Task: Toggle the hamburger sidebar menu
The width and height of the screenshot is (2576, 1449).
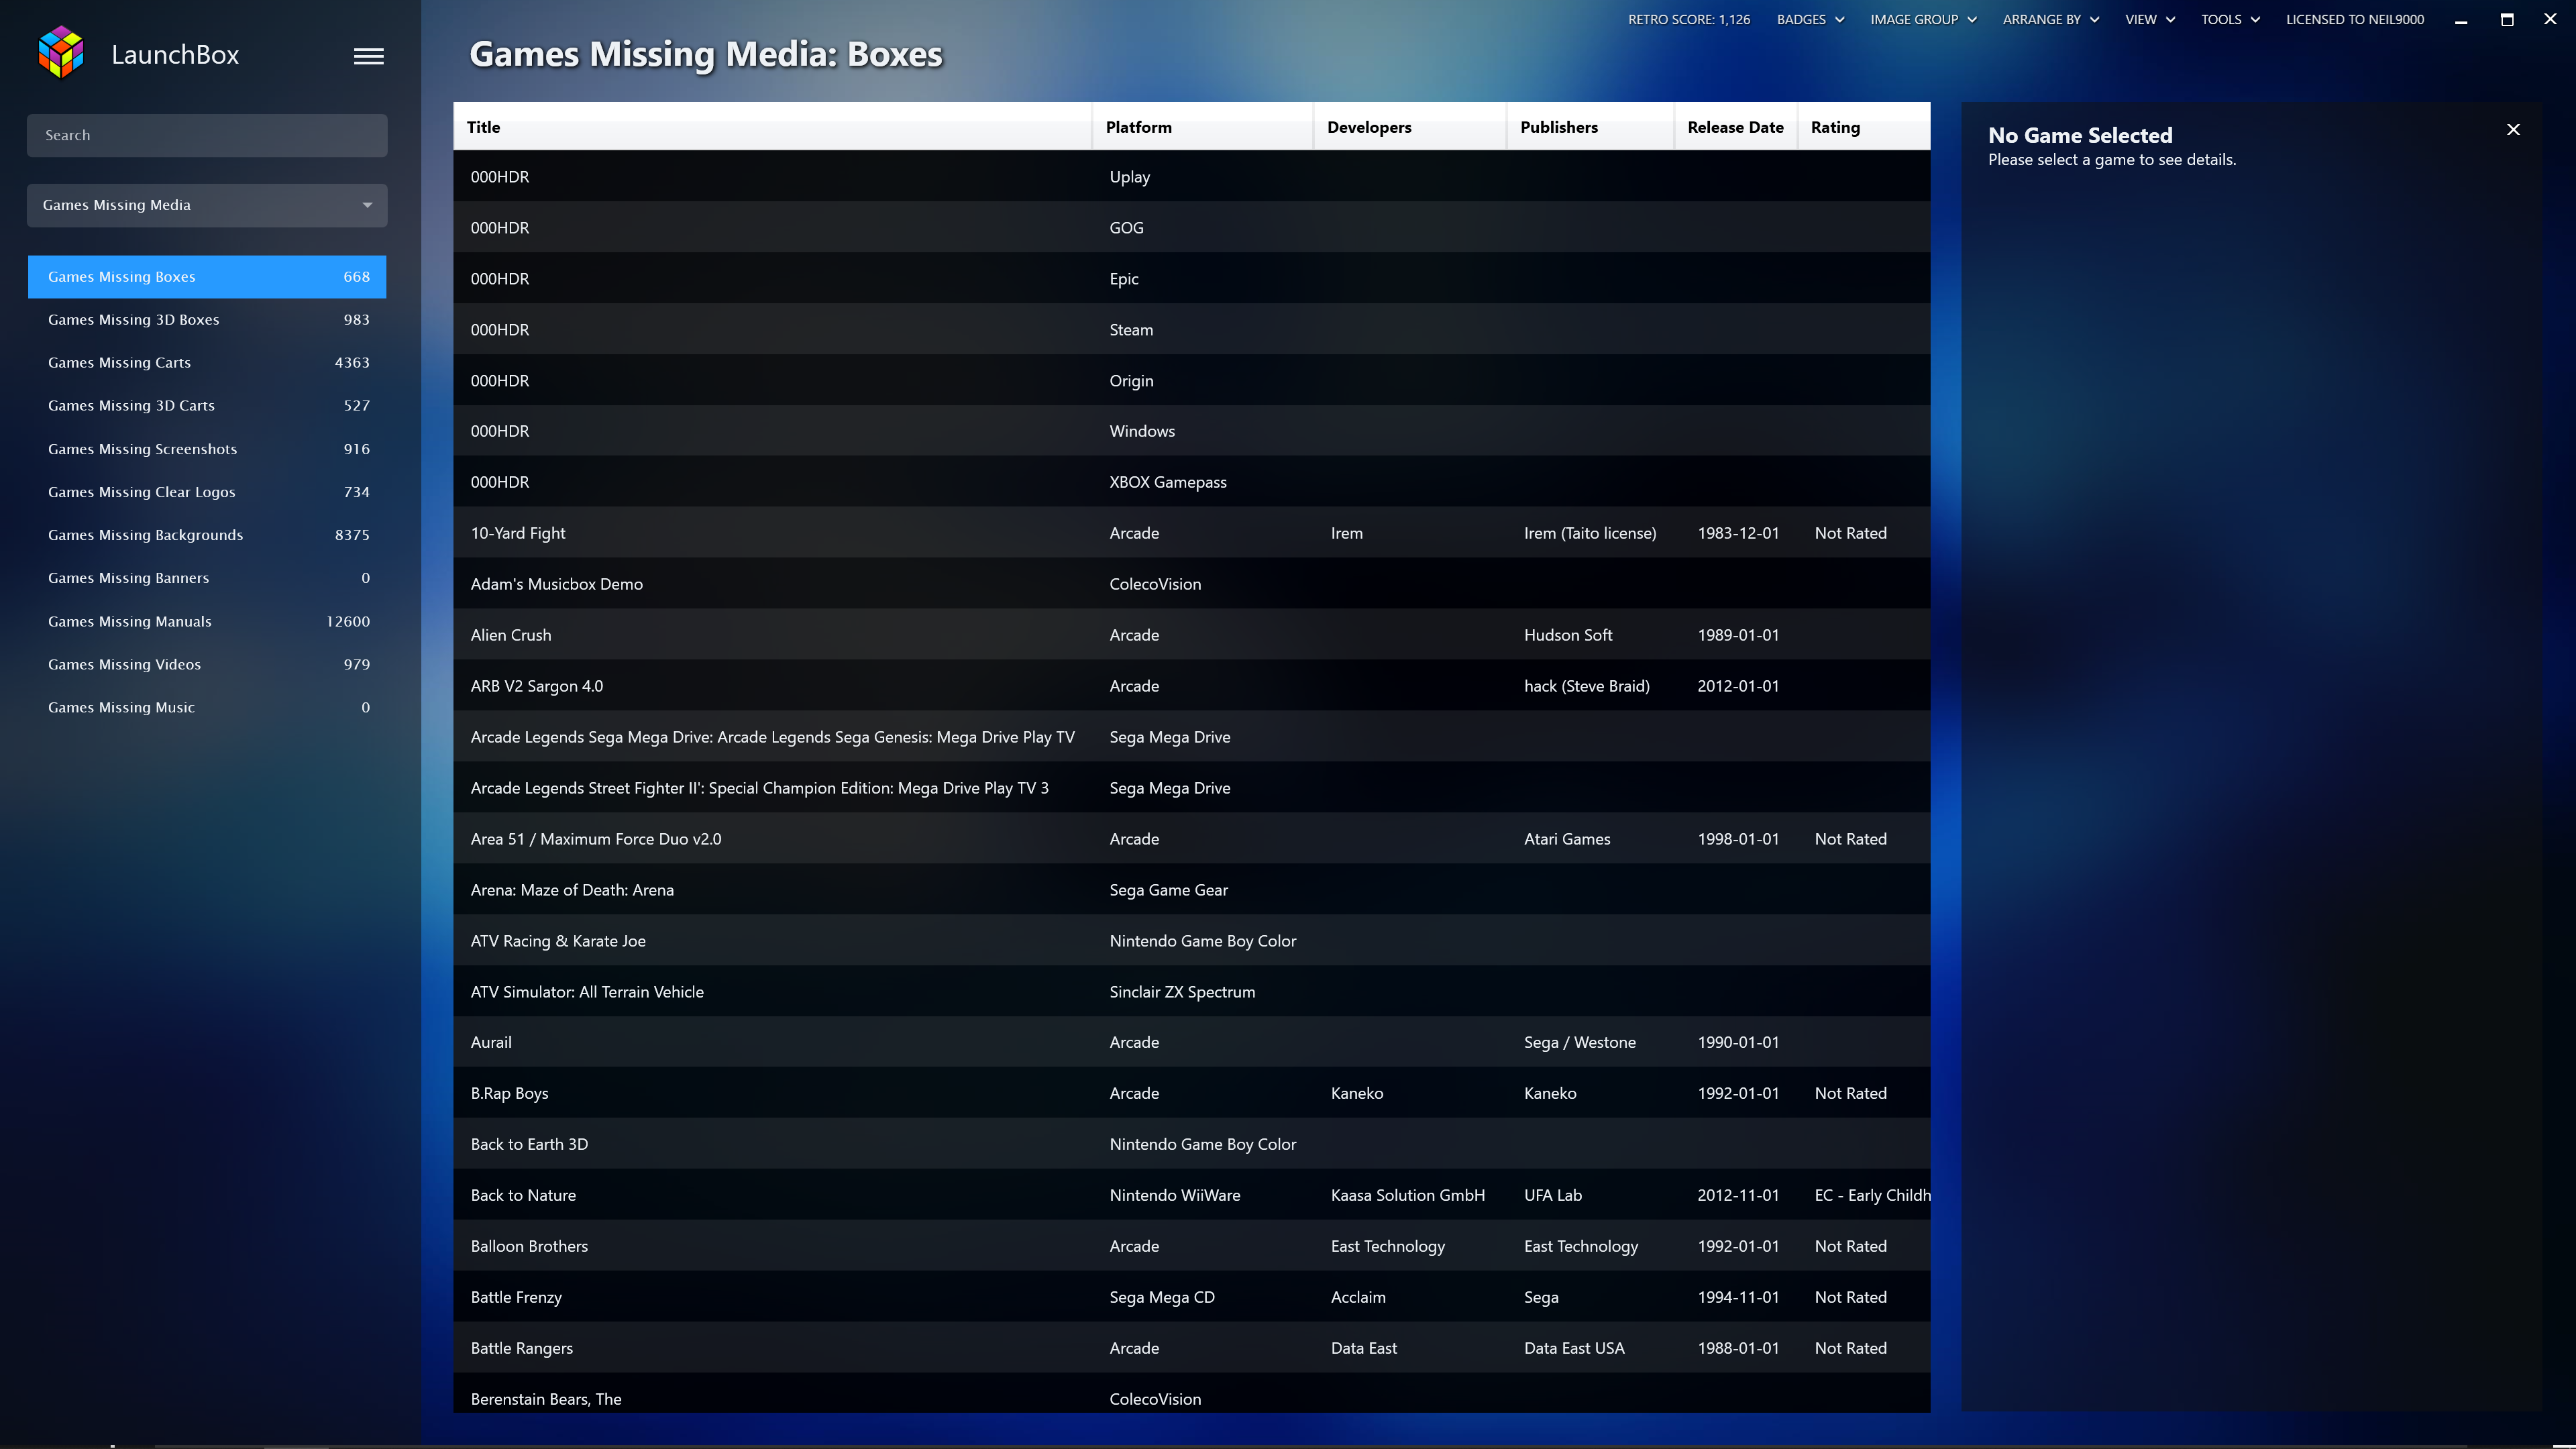Action: point(369,56)
